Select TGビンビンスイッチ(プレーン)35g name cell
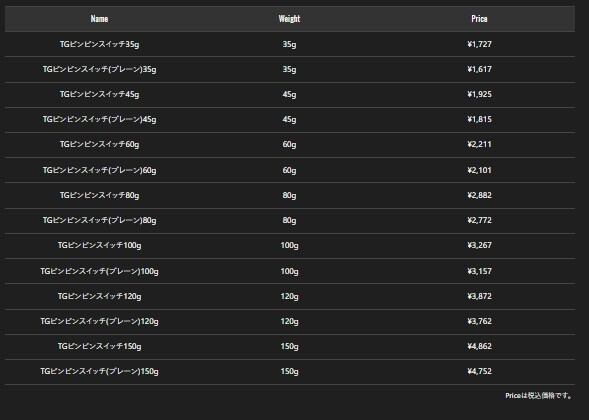 [x=100, y=69]
